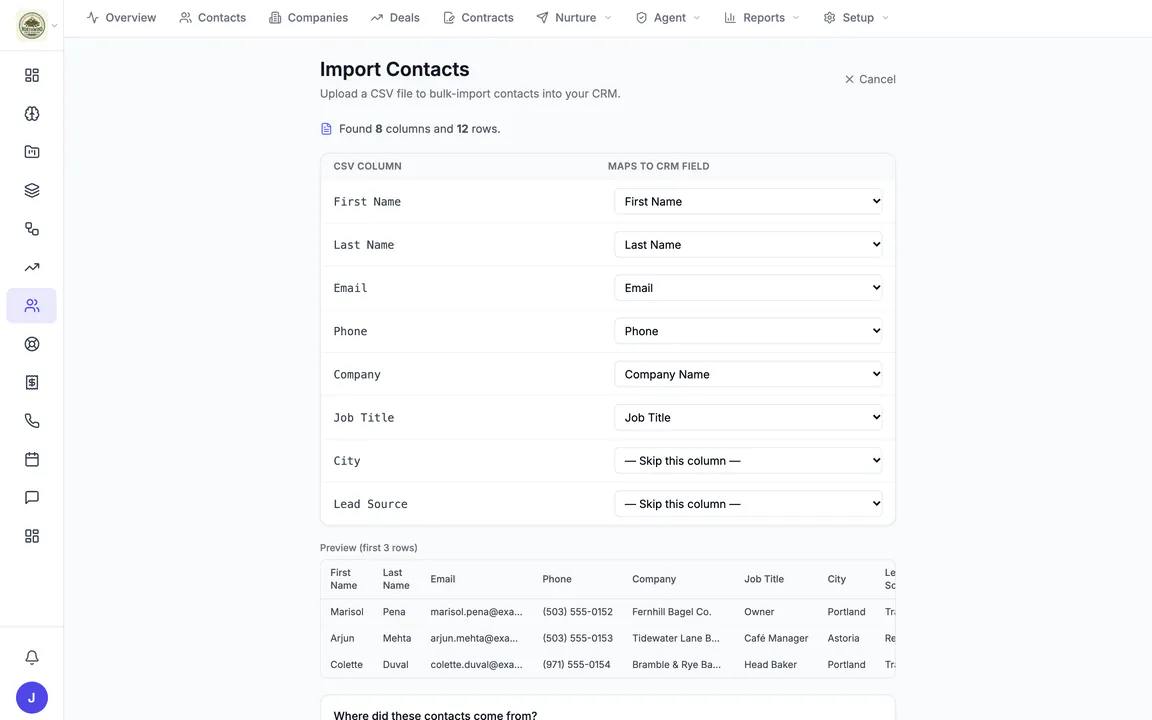Go to the Contacts nav item
This screenshot has width=1152, height=720.
pos(212,18)
